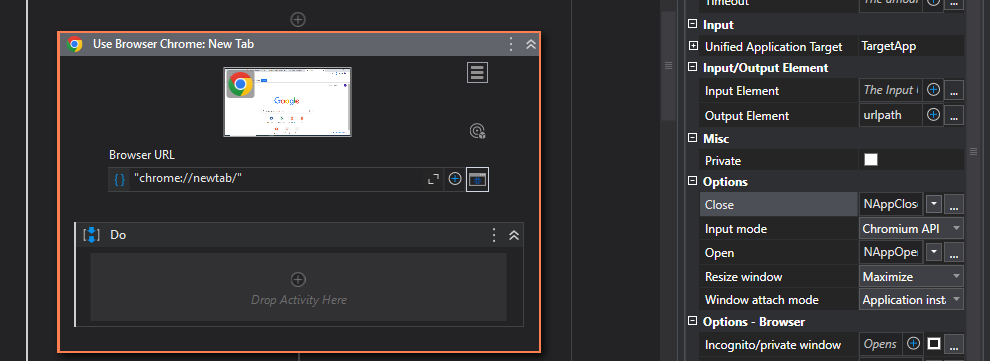Open the Close property dropdown arrow
This screenshot has height=361, width=990.
934,204
